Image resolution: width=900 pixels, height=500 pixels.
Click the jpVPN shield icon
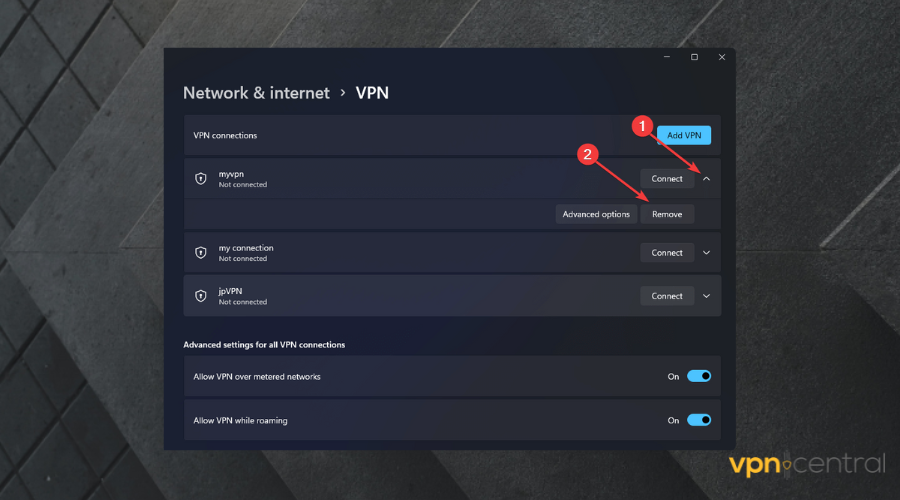coord(200,296)
